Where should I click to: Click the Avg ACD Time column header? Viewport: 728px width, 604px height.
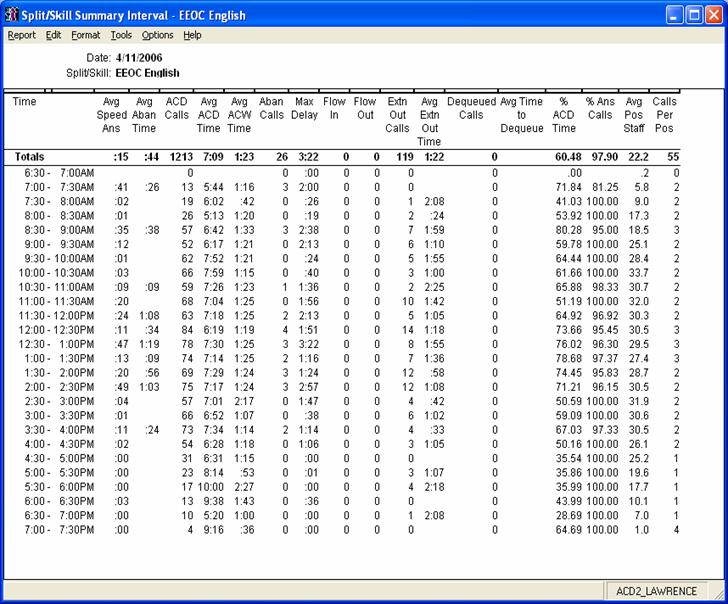208,115
